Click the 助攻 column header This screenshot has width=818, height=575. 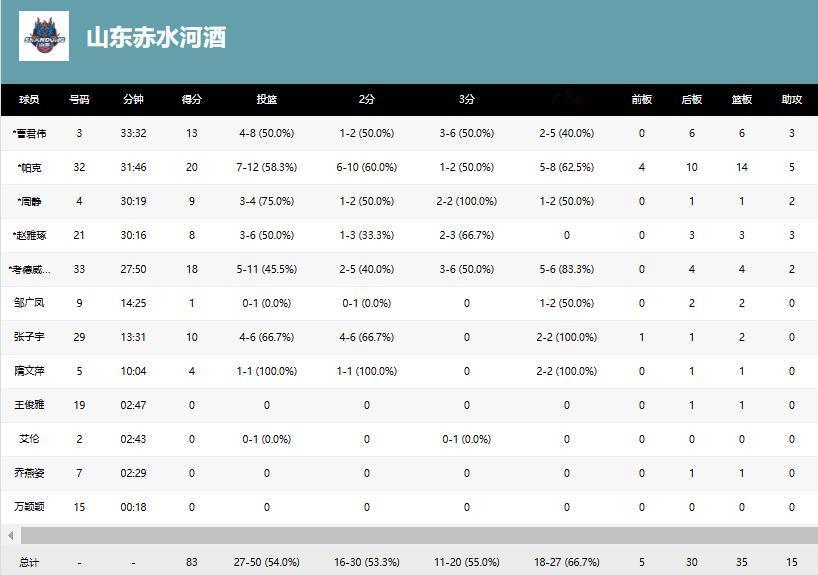tap(792, 99)
